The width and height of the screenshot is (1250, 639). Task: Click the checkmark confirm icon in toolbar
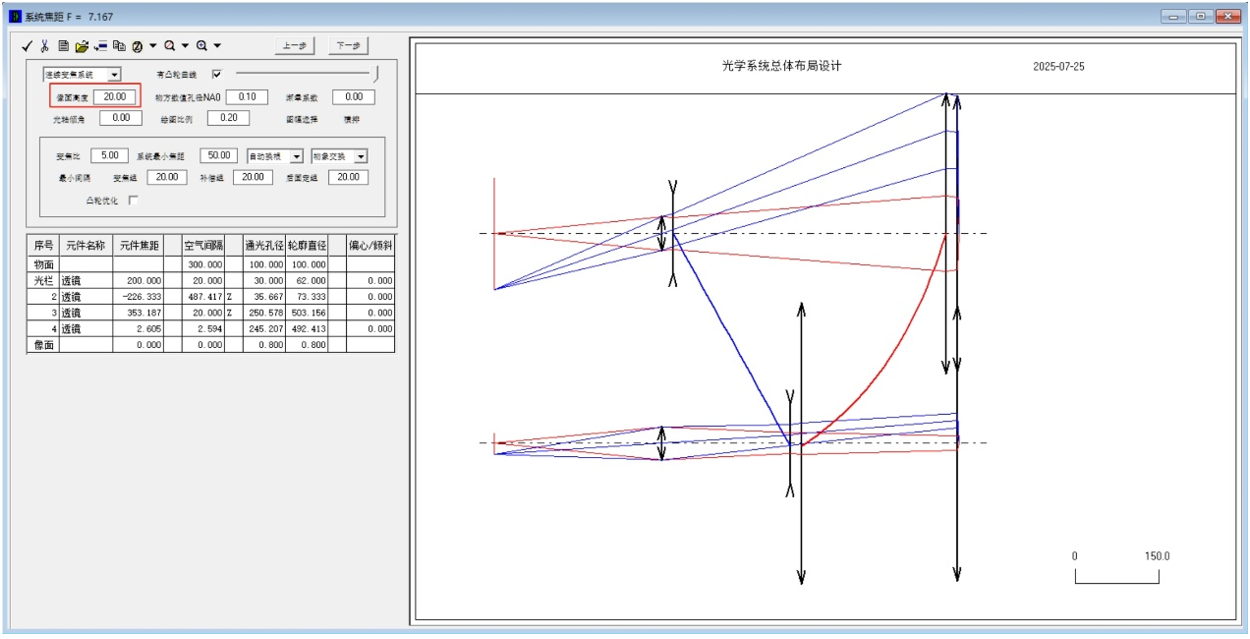pyautogui.click(x=28, y=46)
